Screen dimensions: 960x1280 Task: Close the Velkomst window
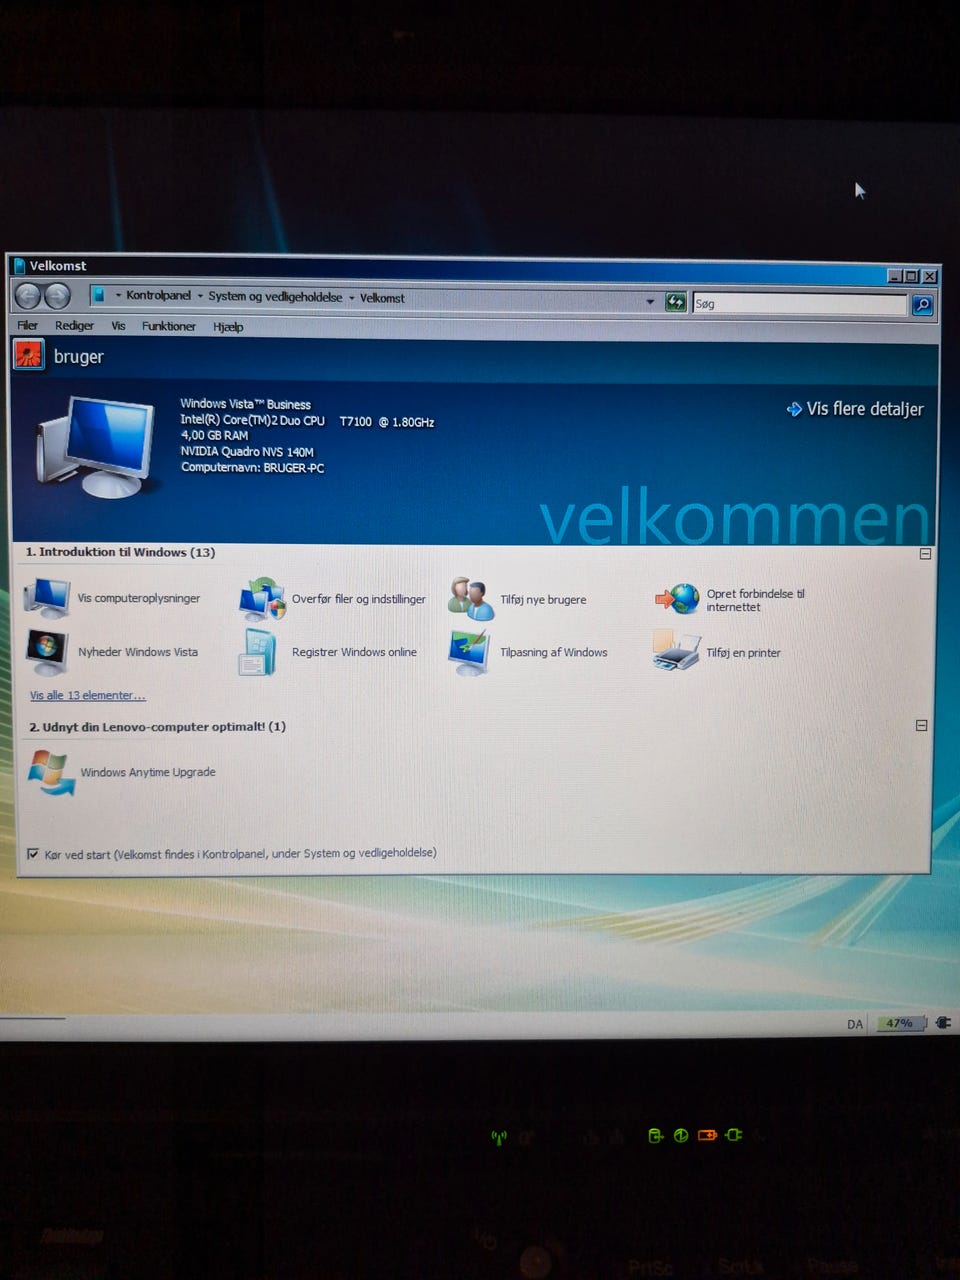point(929,276)
